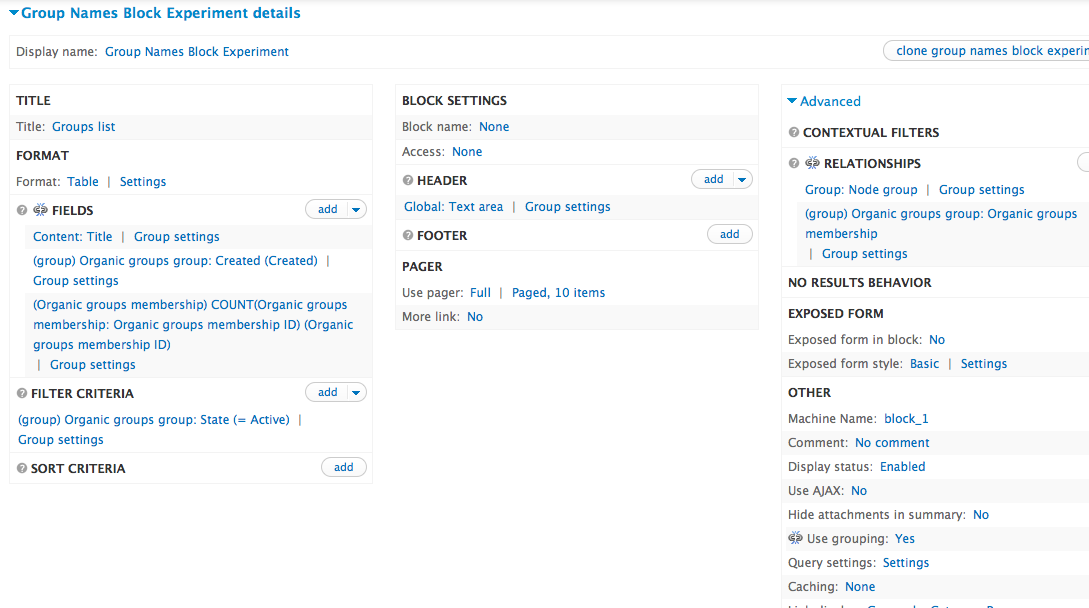Change the Table format setting
Viewport: 1089px width, 608px height.
click(x=83, y=182)
